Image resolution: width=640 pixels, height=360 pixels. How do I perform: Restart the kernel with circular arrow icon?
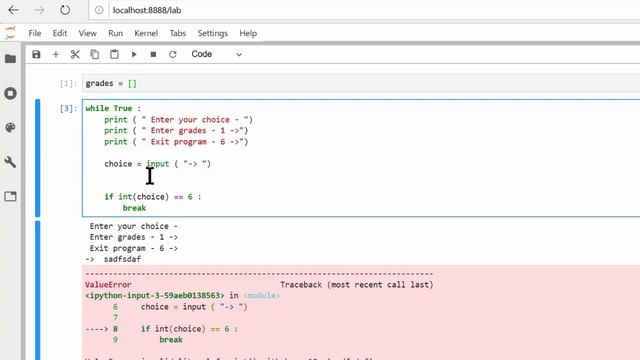[x=173, y=54]
